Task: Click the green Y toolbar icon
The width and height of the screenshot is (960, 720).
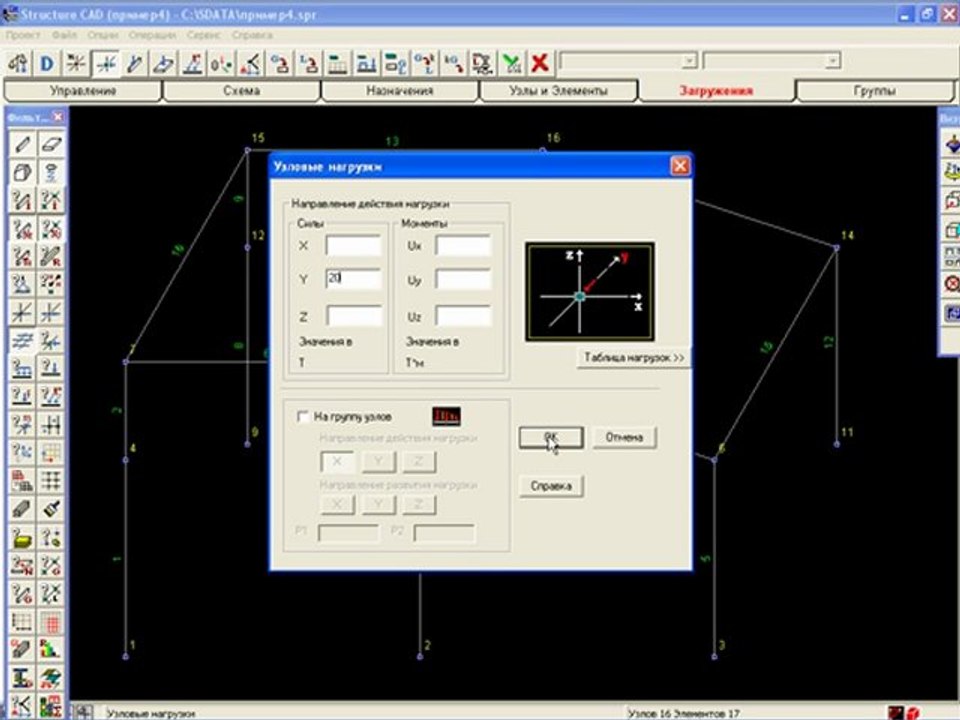Action: pos(512,63)
